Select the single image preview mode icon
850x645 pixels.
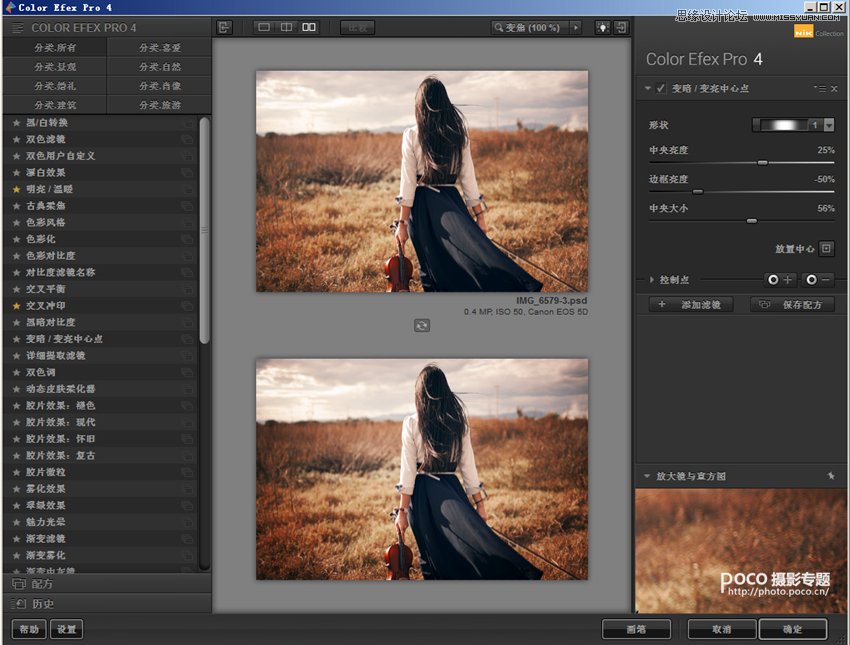point(264,28)
